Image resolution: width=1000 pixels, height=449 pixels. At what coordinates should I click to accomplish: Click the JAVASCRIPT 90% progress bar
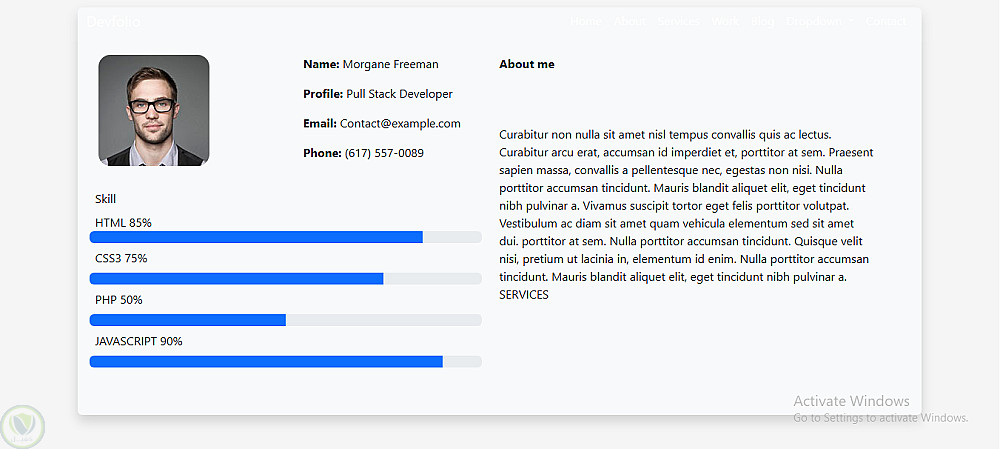pyautogui.click(x=285, y=361)
